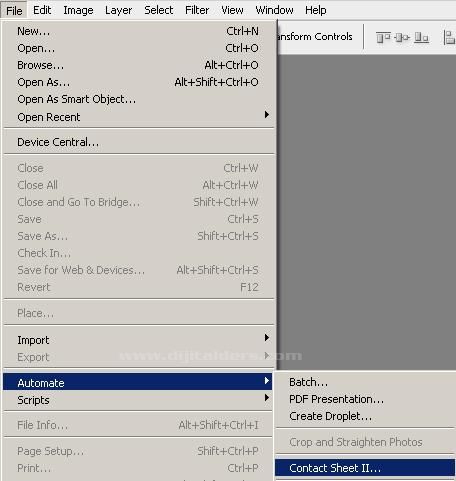Expand the Scripts submenu arrow
The image size is (456, 481).
267,397
